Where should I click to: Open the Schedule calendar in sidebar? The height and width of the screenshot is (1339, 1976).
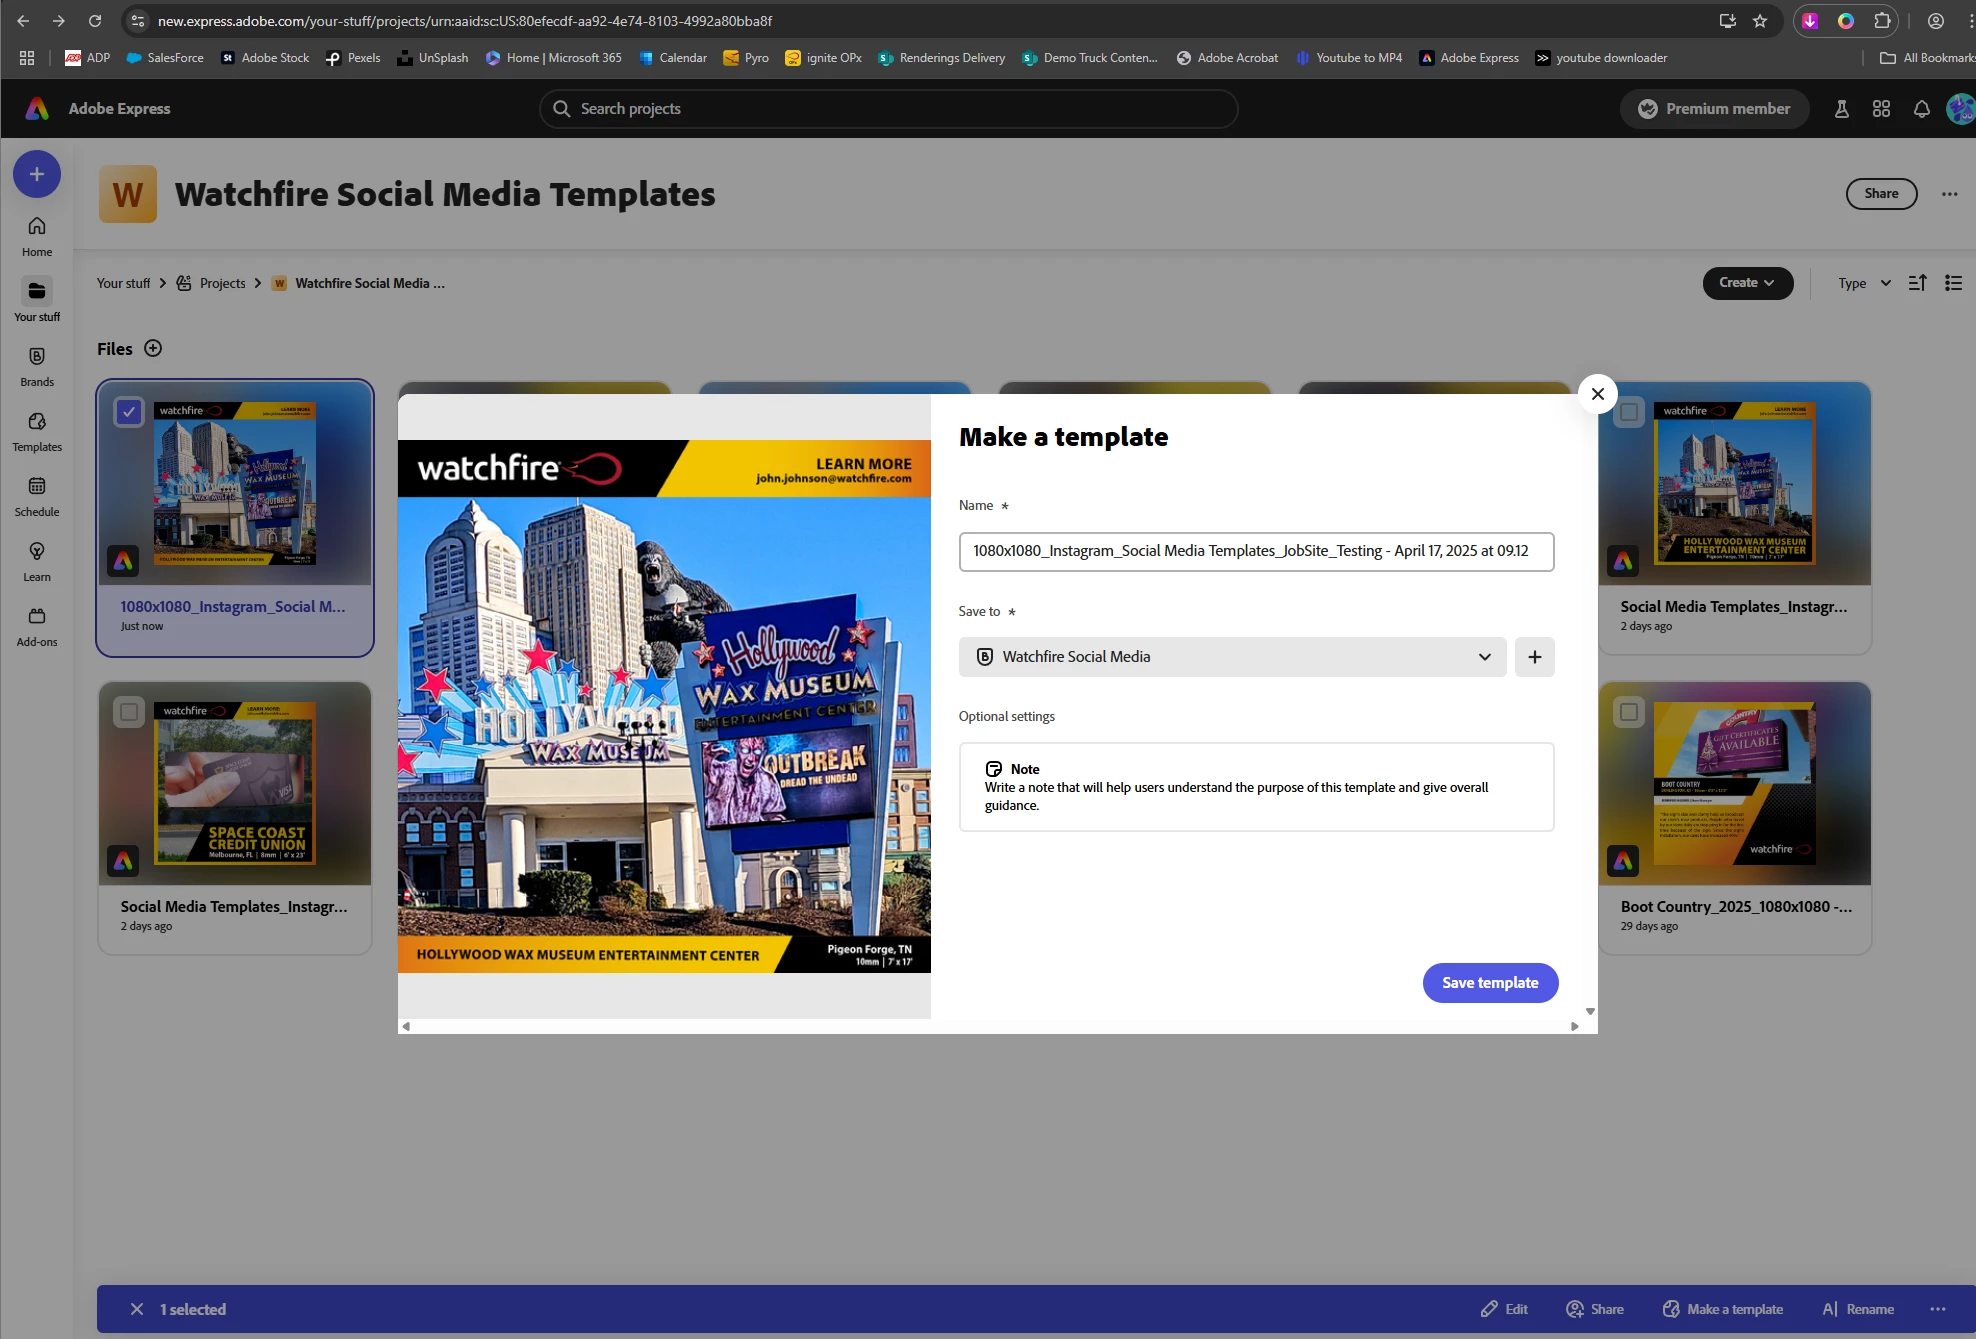[x=37, y=496]
